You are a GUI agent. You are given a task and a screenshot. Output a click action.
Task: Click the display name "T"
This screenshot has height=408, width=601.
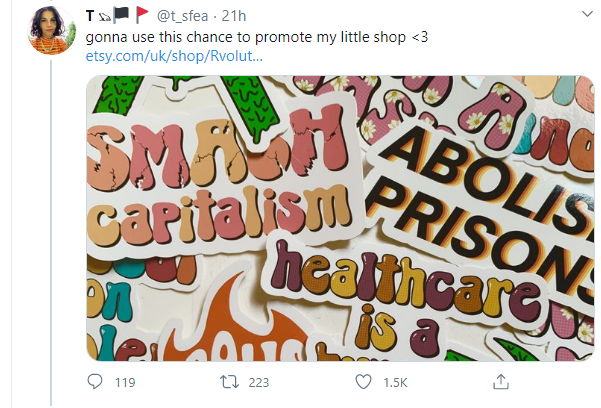point(90,16)
